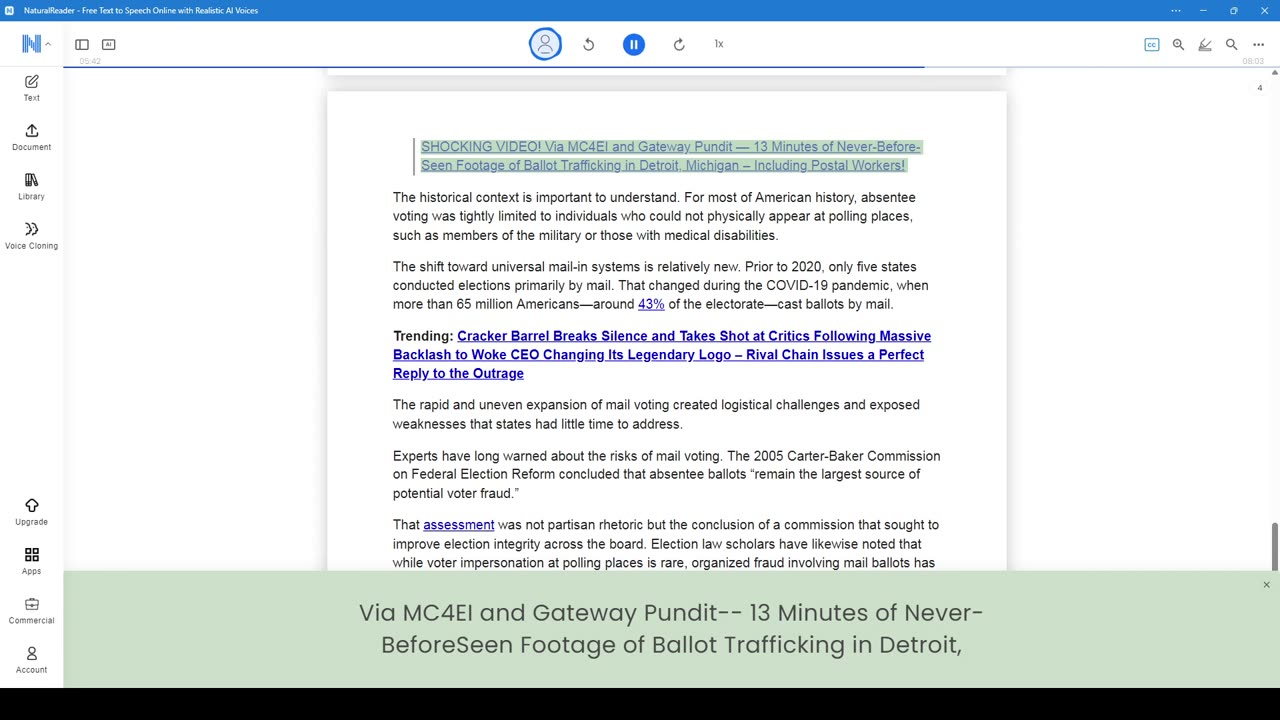This screenshot has width=1280, height=720.
Task: Click the zoom magnifier icon
Action: [x=1178, y=44]
